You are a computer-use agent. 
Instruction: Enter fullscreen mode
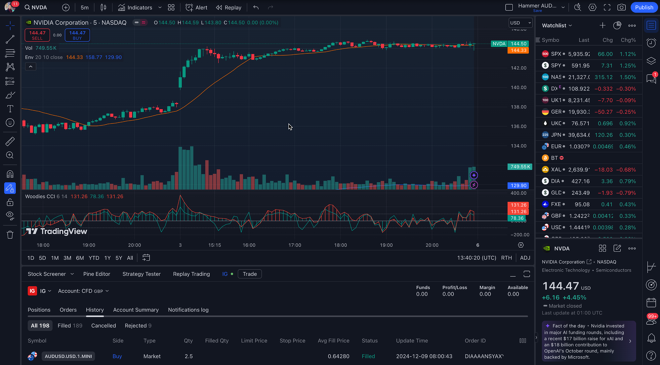pyautogui.click(x=607, y=8)
